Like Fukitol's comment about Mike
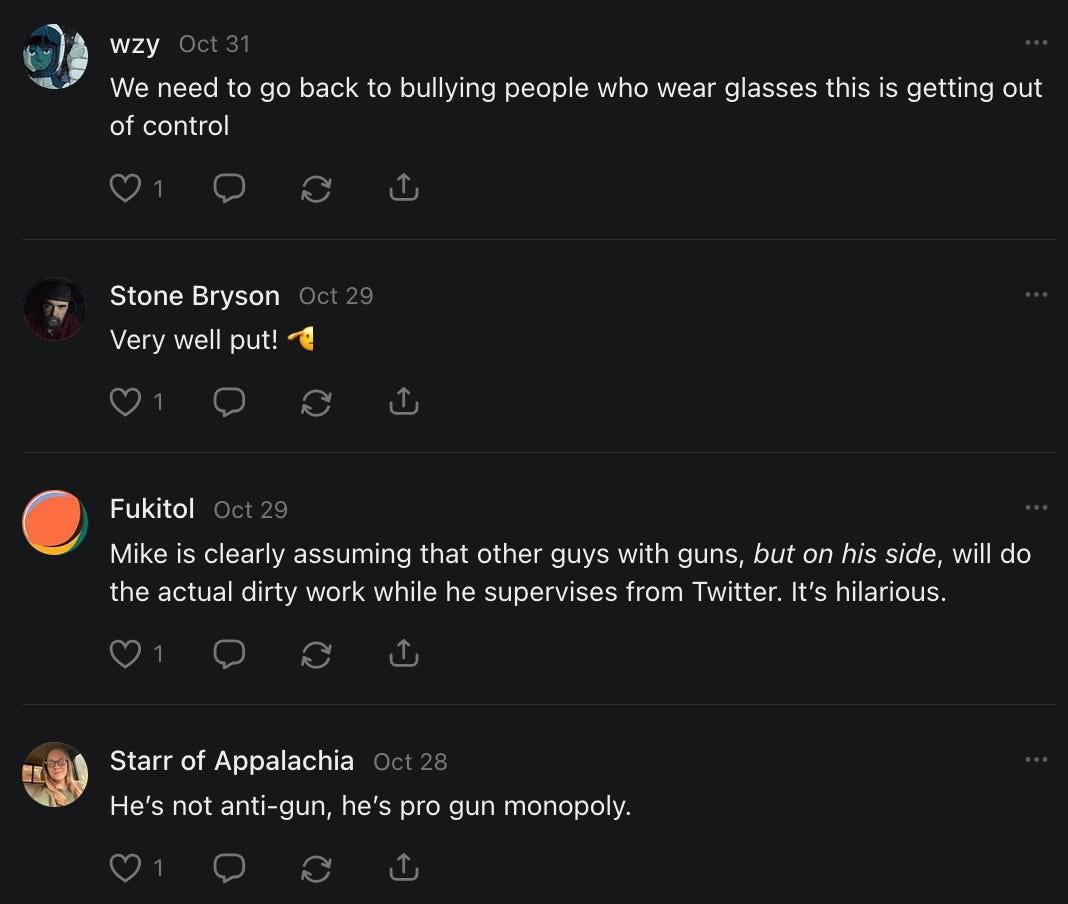Screen dimensions: 1068x904 coord(125,654)
